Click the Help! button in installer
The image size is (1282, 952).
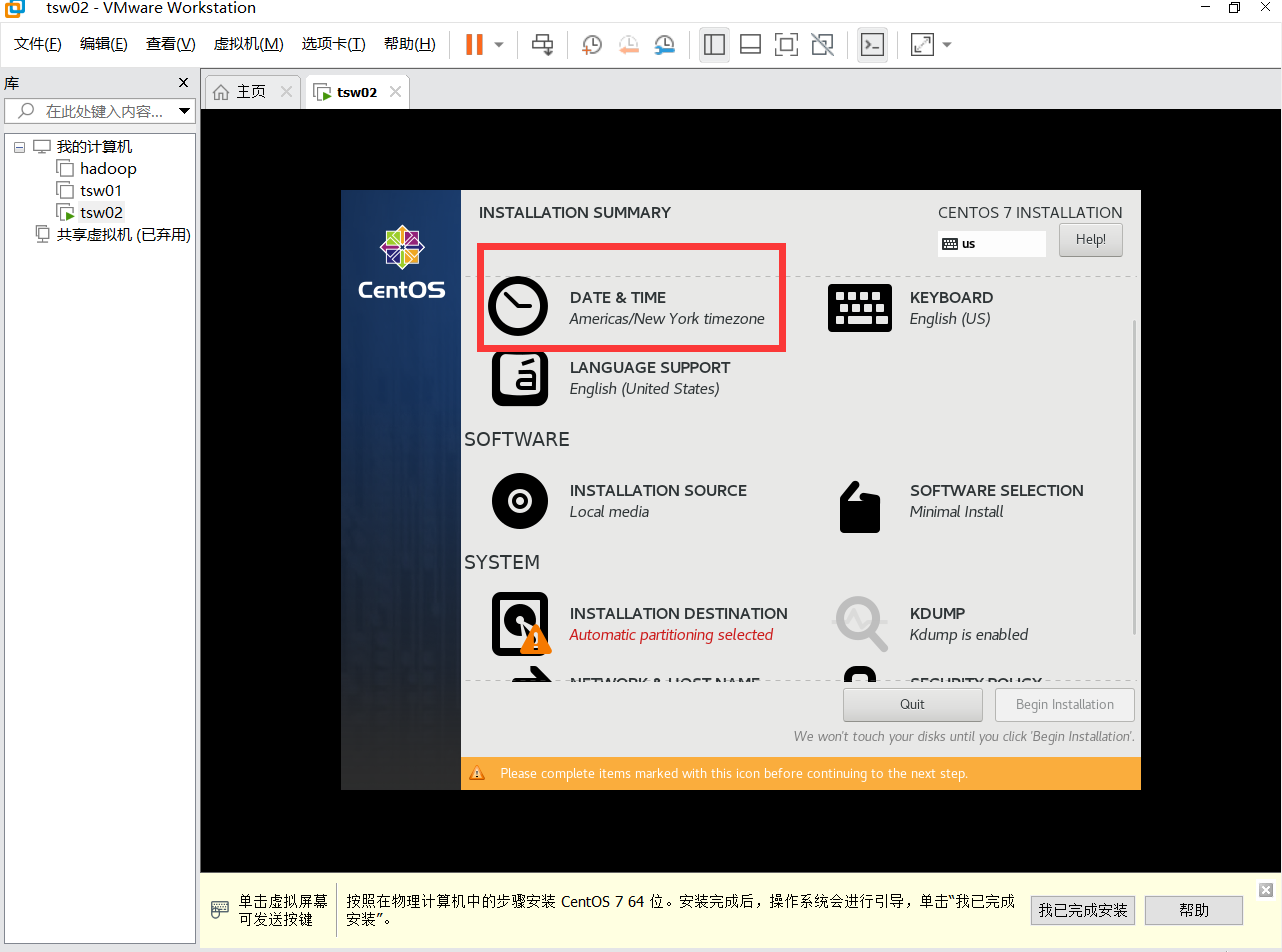tap(1091, 240)
